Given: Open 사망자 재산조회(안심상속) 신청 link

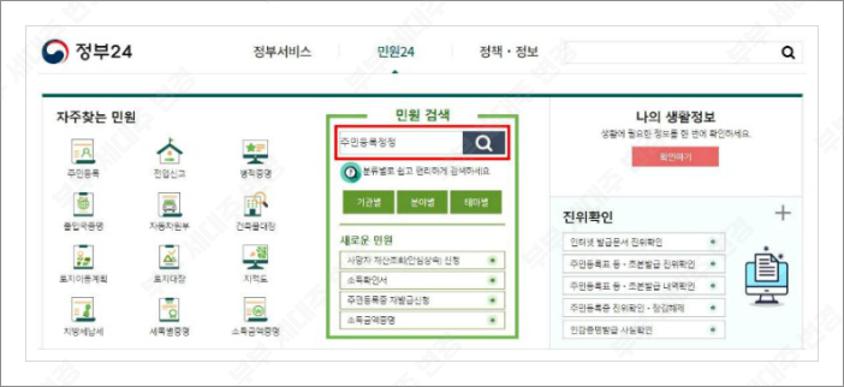Looking at the screenshot, I should tap(423, 260).
